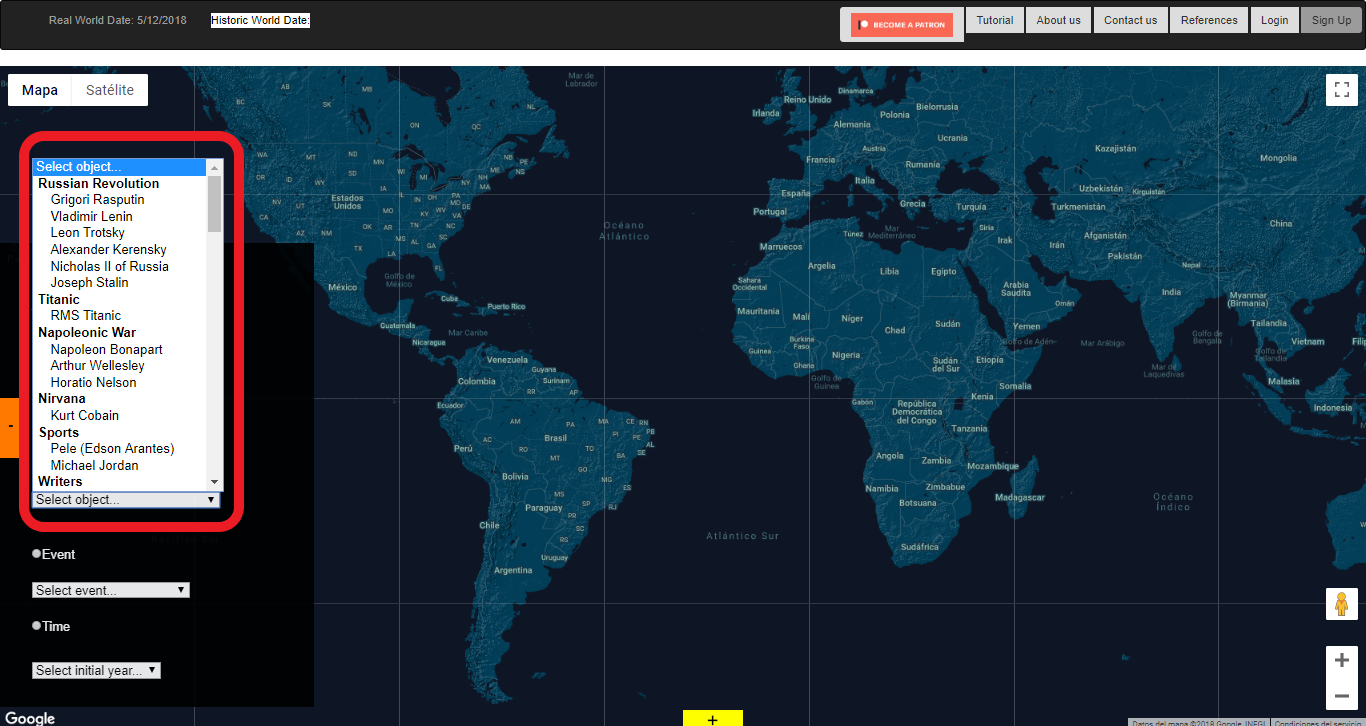Open the Select event dropdown
The width and height of the screenshot is (1366, 726).
(x=110, y=590)
